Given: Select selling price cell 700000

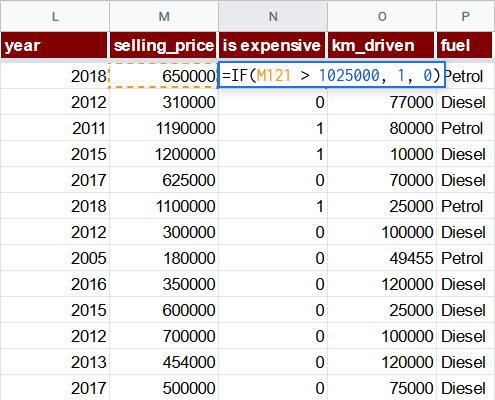Looking at the screenshot, I should [x=164, y=336].
